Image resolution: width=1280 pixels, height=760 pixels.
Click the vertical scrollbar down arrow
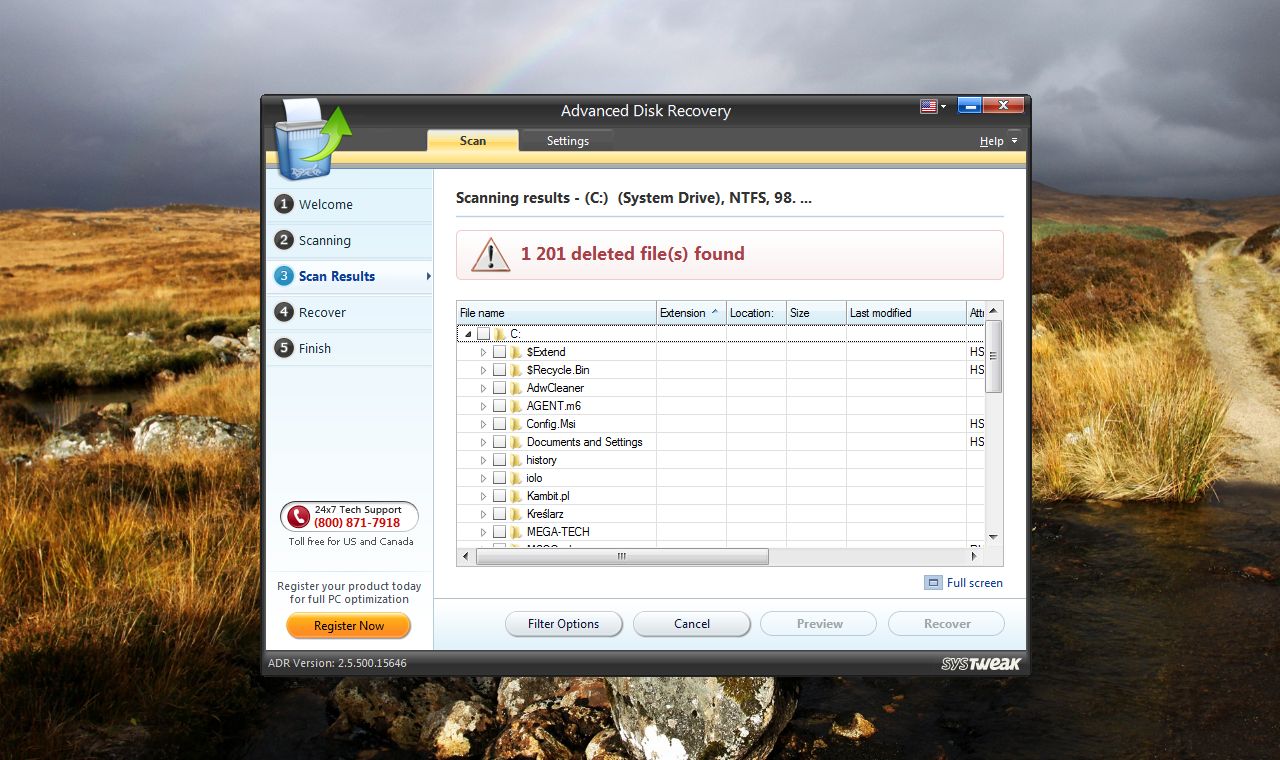point(993,537)
